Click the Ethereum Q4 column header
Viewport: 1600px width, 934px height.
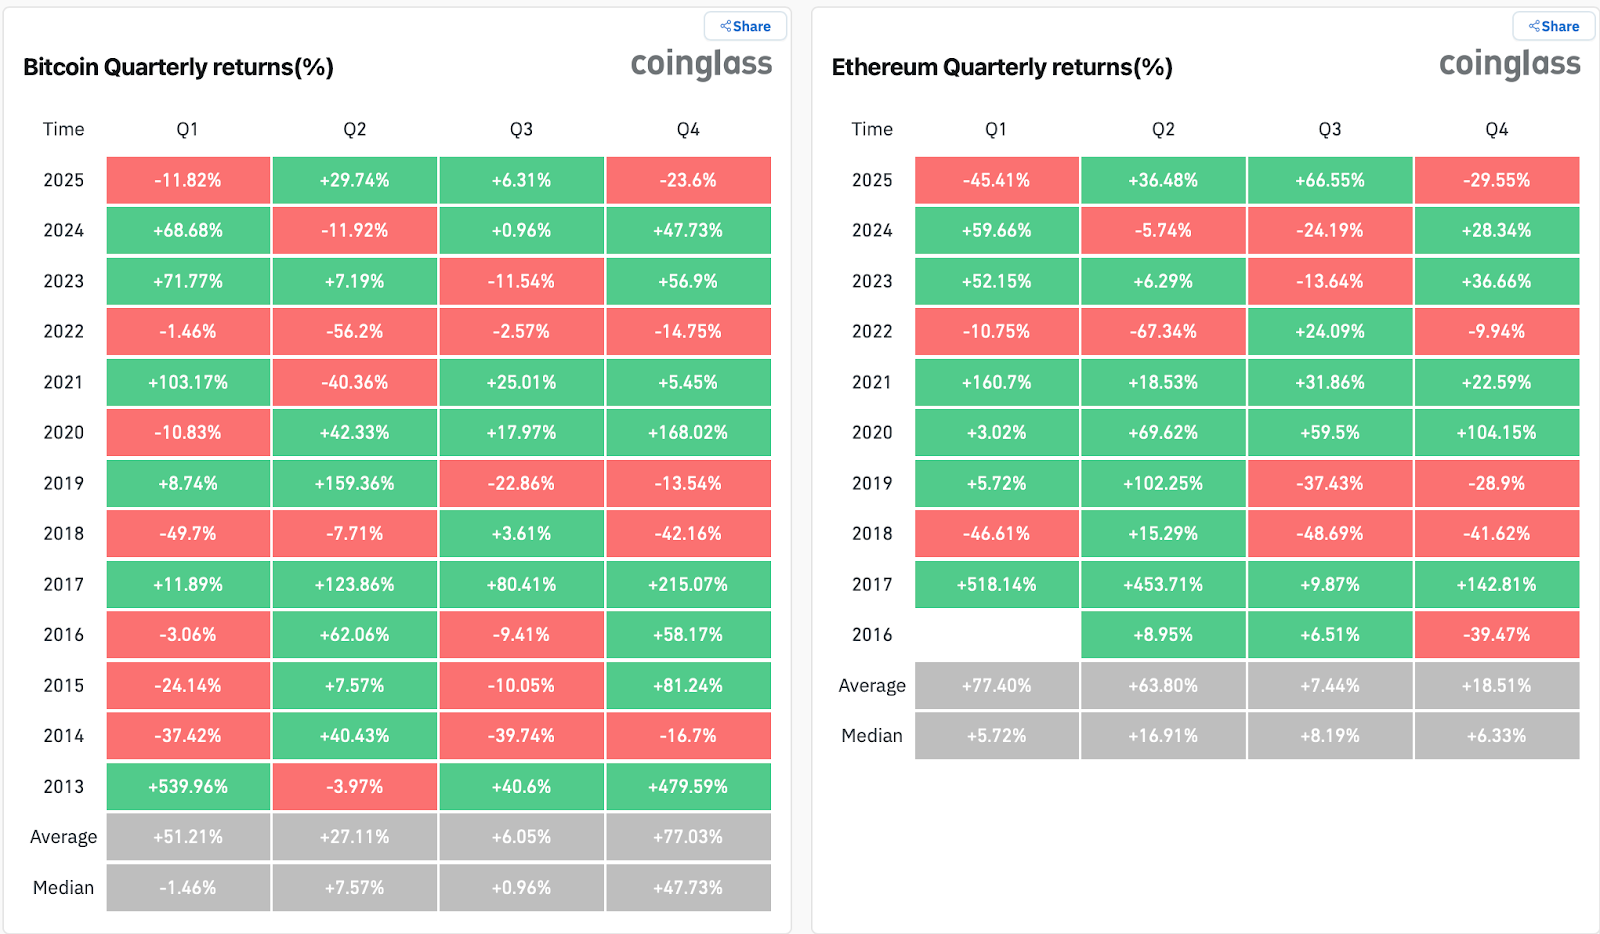click(1496, 129)
